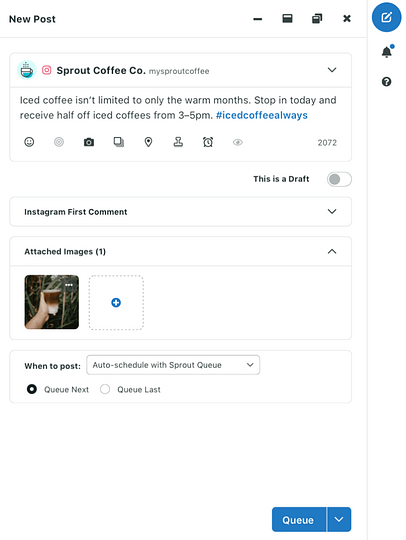Select the Queue Last radio button
The height and width of the screenshot is (540, 406).
tap(105, 389)
